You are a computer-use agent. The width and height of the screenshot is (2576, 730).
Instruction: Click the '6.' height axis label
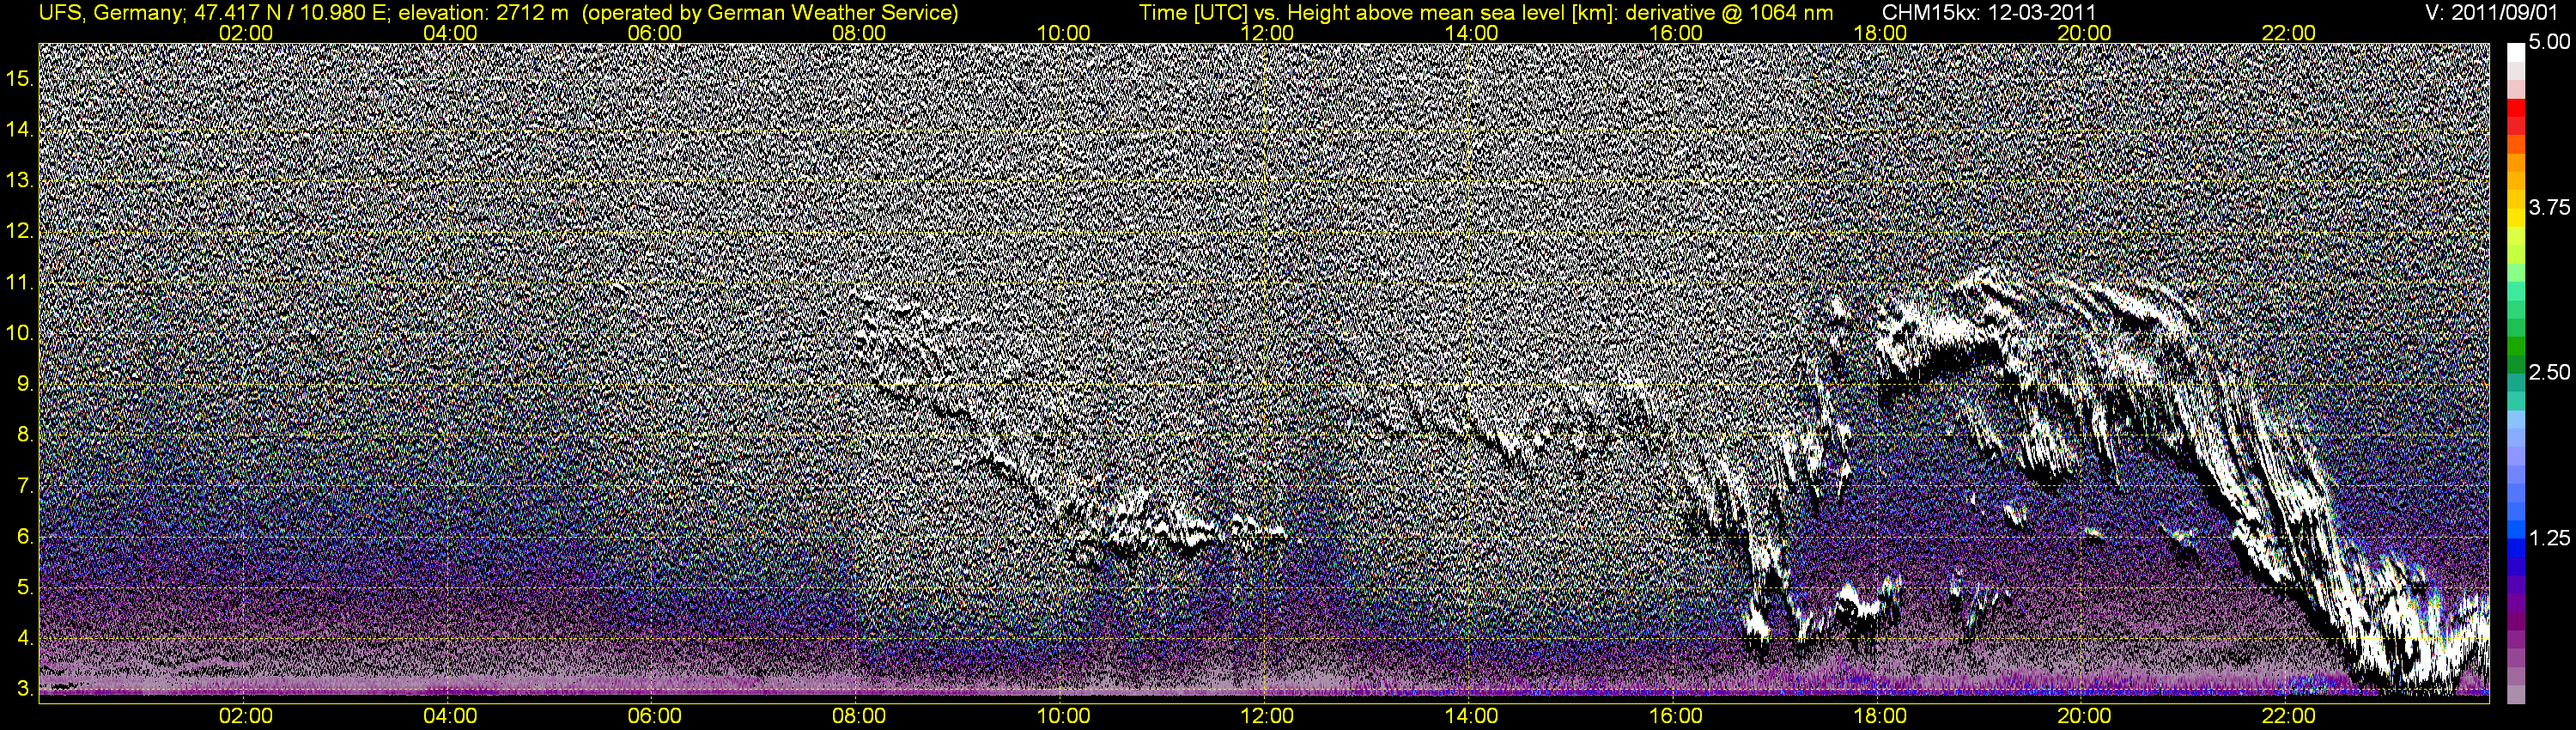tap(25, 537)
